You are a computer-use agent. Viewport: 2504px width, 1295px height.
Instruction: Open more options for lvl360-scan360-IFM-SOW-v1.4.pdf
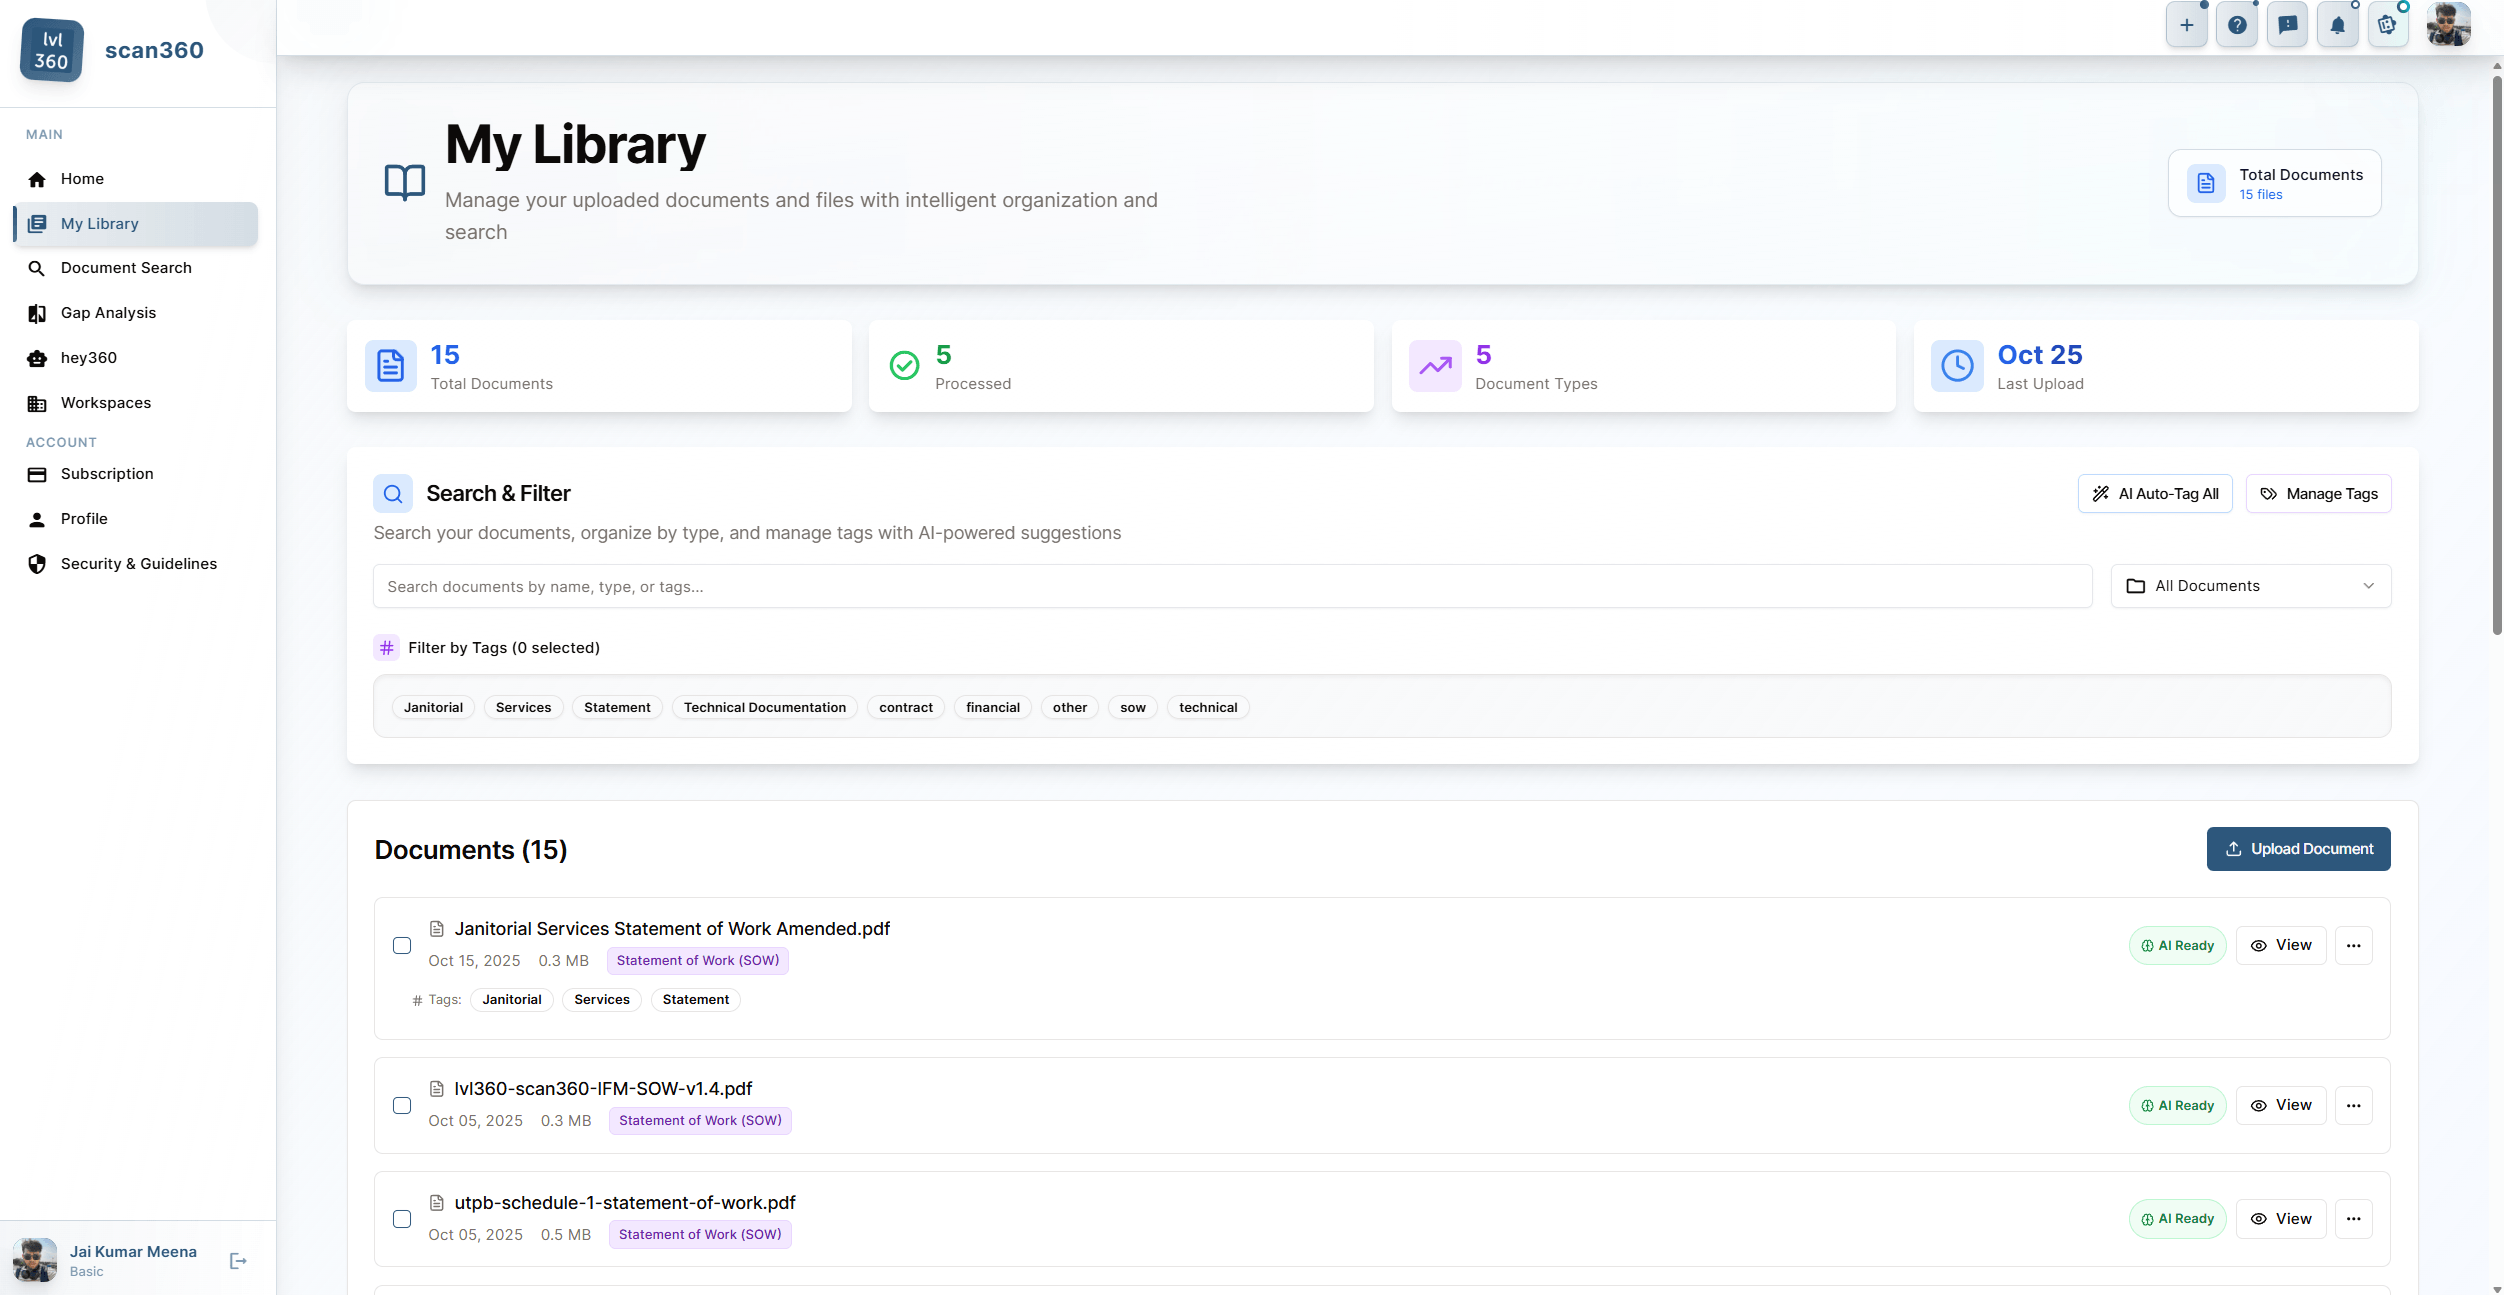2354,1105
